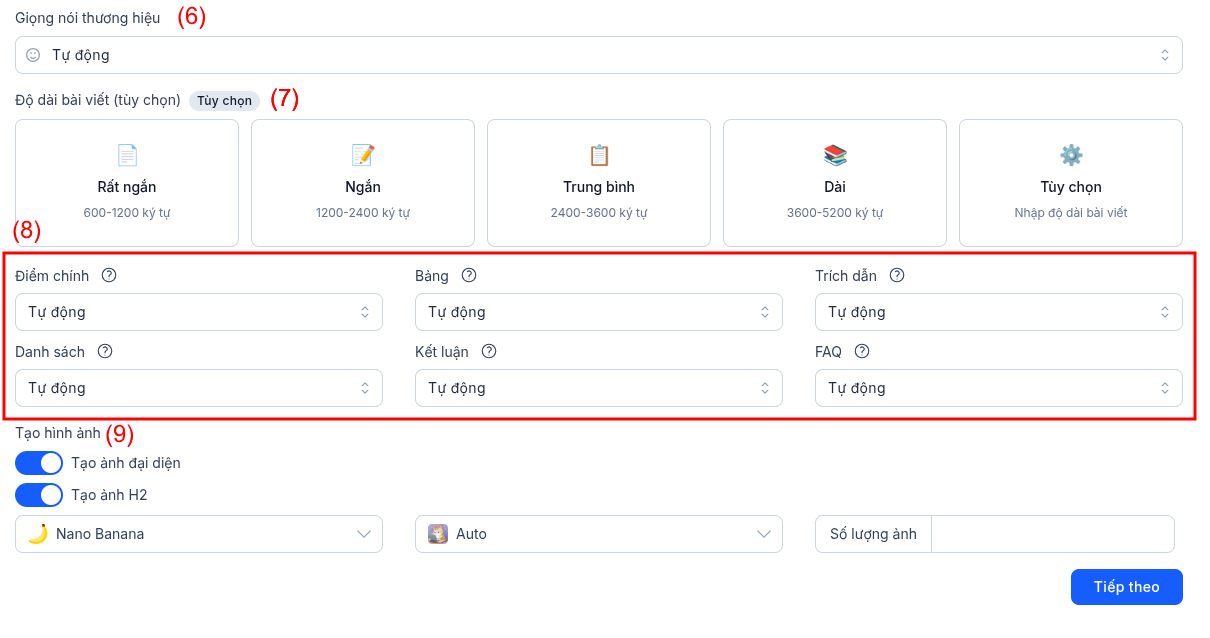Open the FAQ Tự động dropdown
The image size is (1210, 638).
pos(998,388)
